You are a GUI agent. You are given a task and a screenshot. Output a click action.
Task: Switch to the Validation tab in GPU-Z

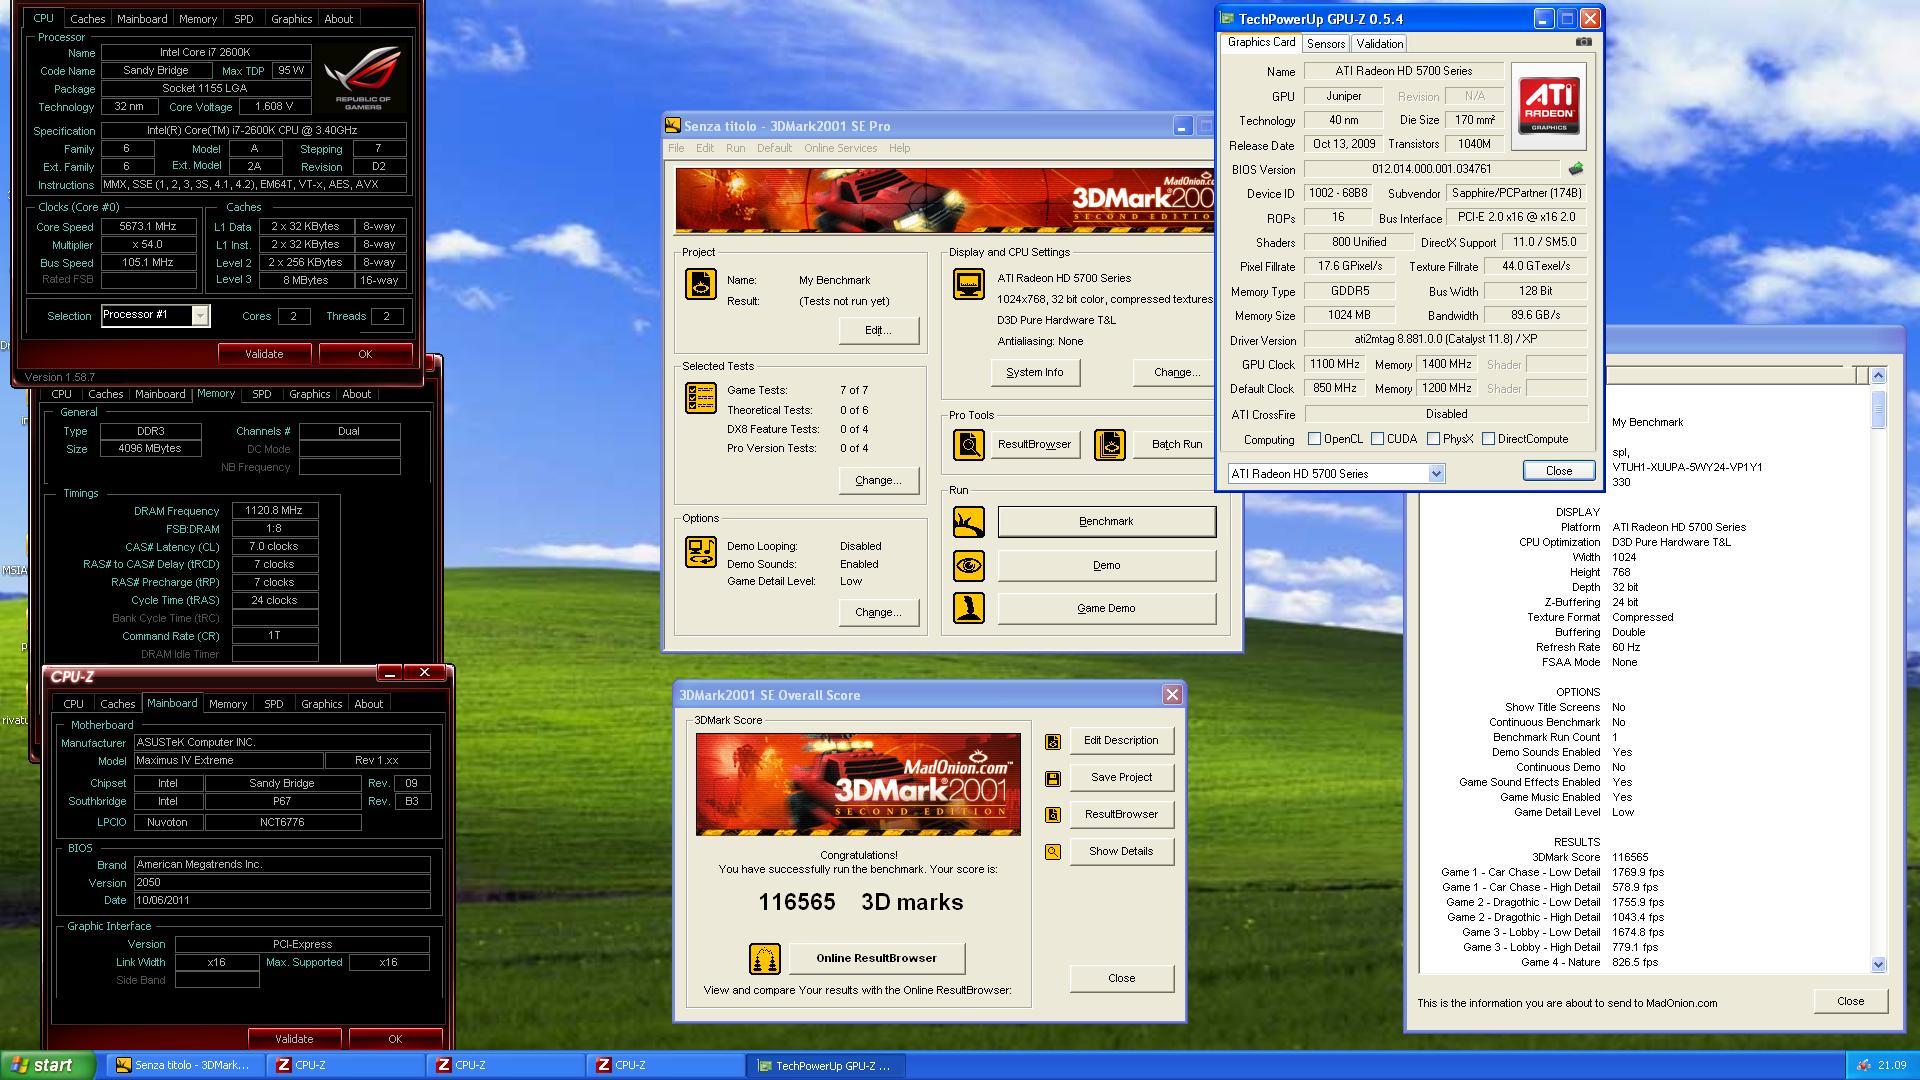point(1379,44)
